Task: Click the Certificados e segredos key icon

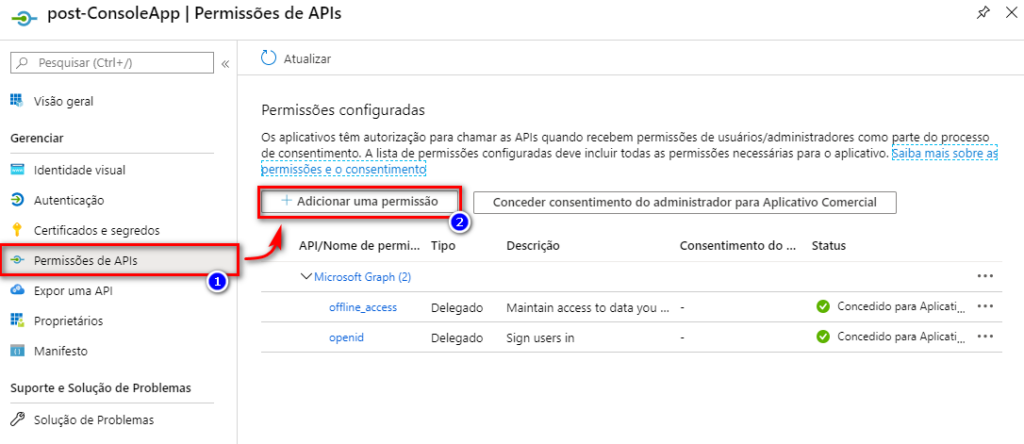Action: click(x=17, y=230)
